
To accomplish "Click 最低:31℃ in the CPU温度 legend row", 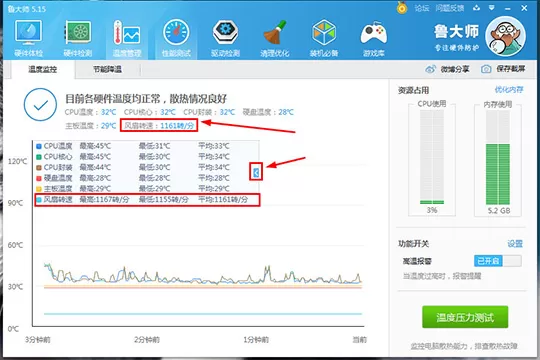I will click(x=154, y=146).
